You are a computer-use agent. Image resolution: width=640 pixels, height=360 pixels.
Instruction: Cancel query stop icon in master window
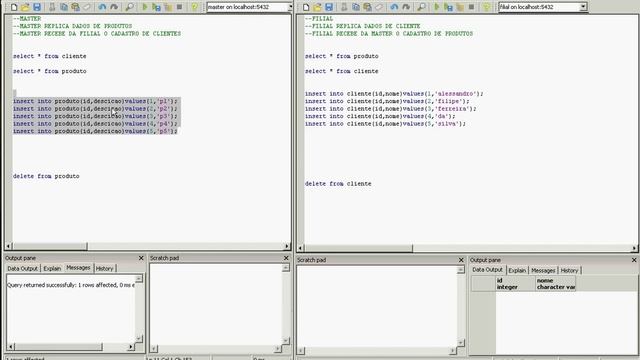point(179,7)
